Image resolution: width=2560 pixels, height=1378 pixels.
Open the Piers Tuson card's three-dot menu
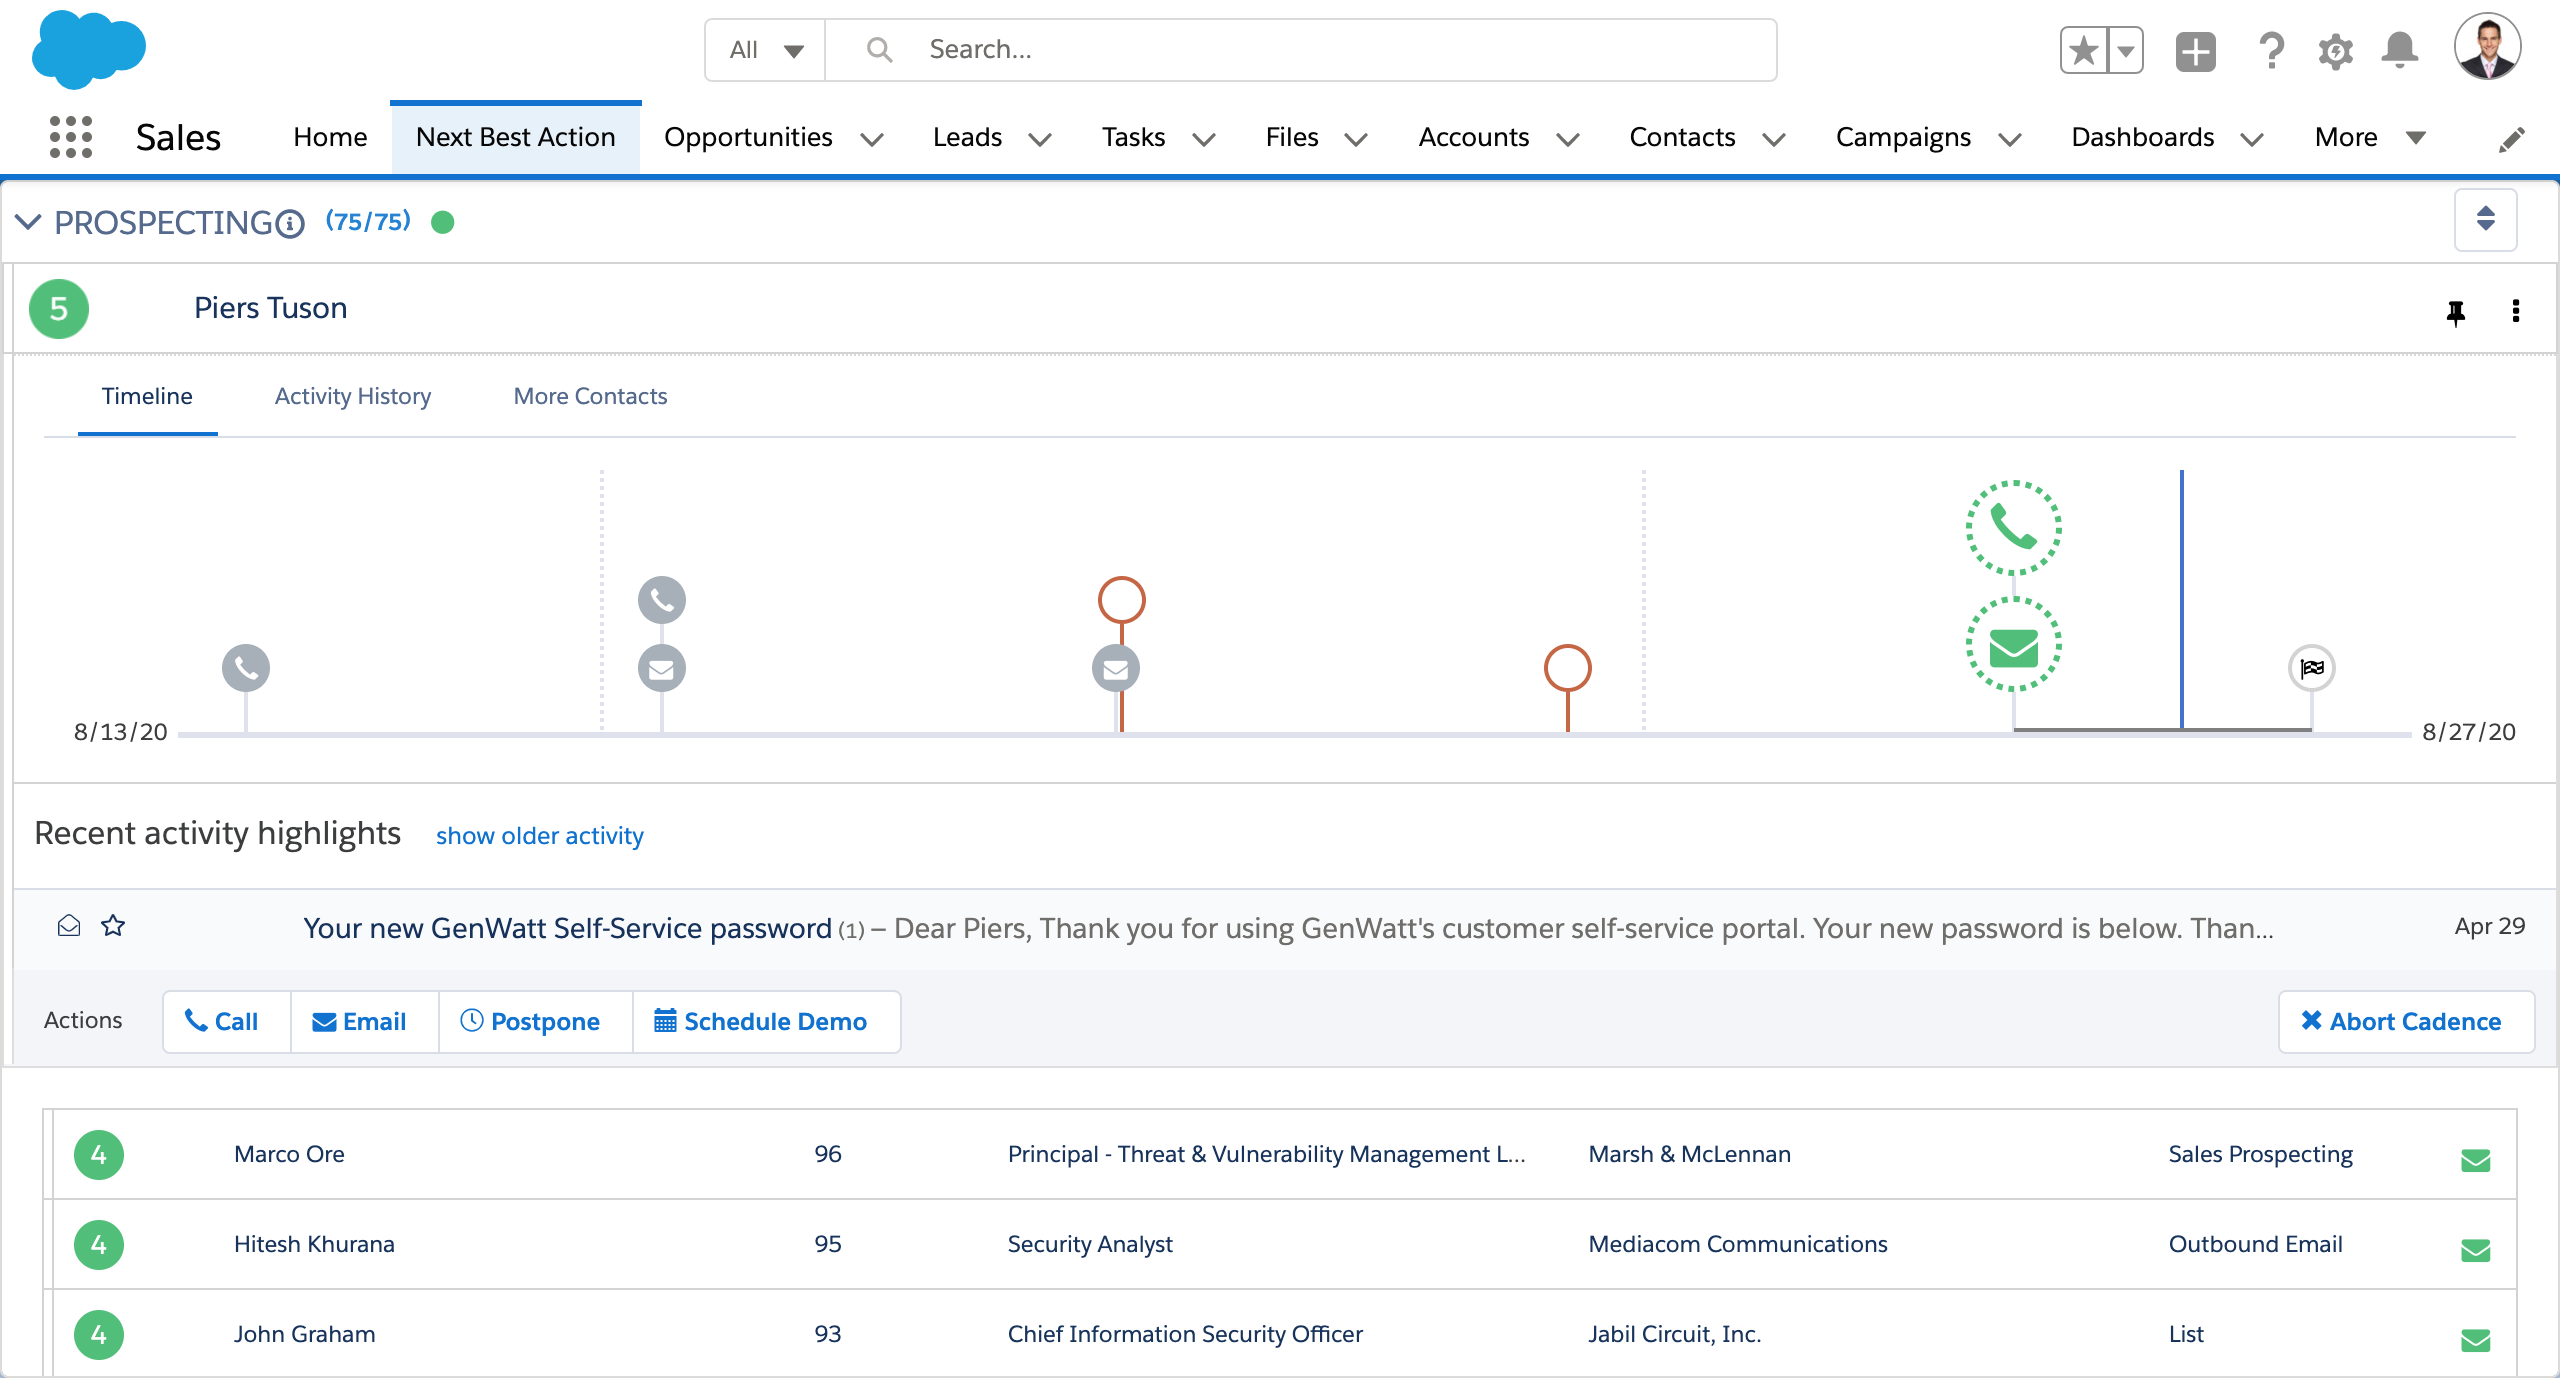coord(2516,311)
